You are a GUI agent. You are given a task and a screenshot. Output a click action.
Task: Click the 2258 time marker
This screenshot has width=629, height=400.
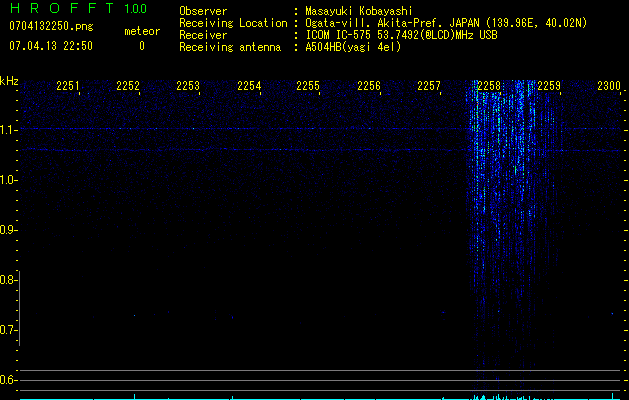489,86
